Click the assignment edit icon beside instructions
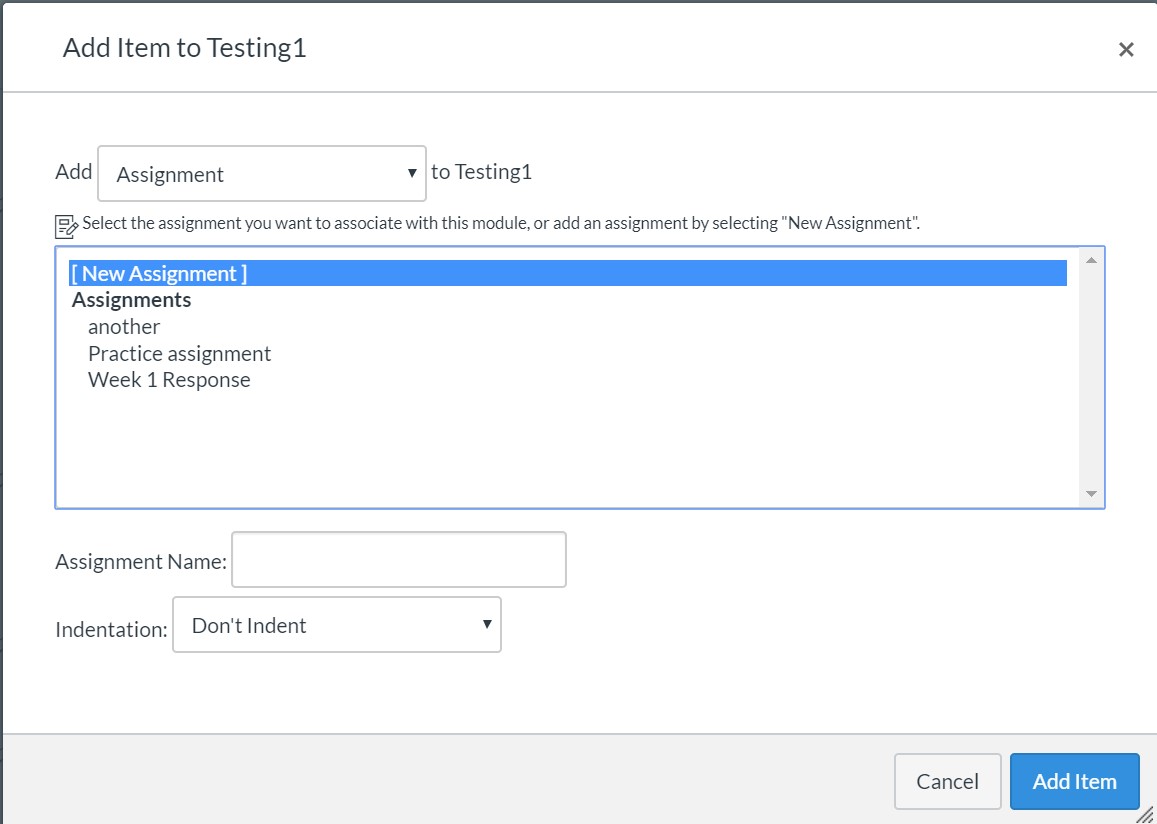Image resolution: width=1157 pixels, height=824 pixels. tap(66, 226)
